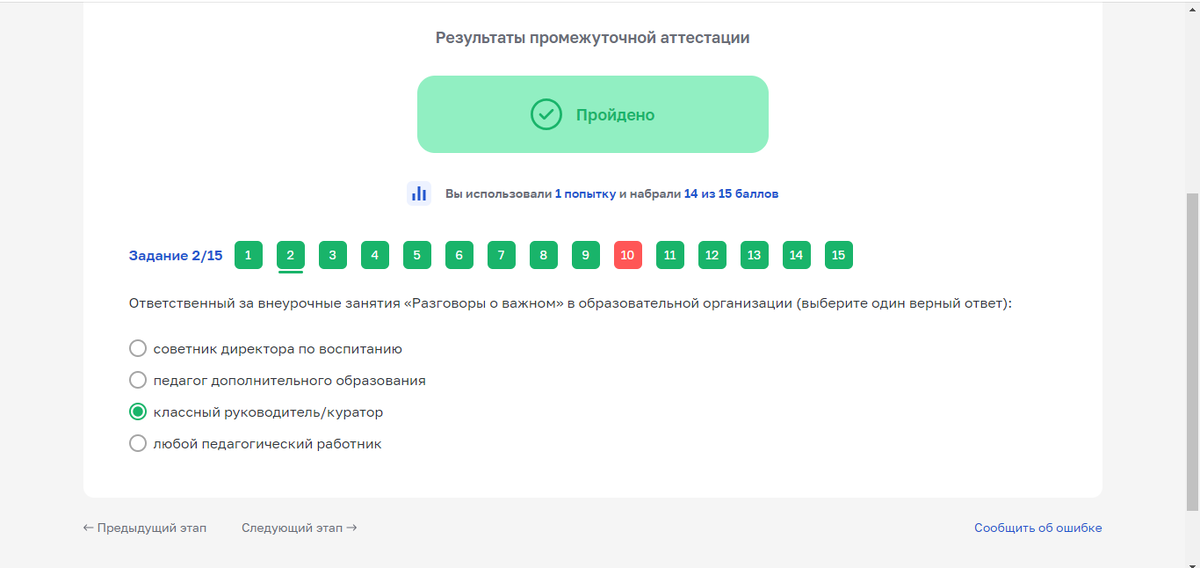Open task number 7
This screenshot has height=568, width=1200.
[501, 255]
